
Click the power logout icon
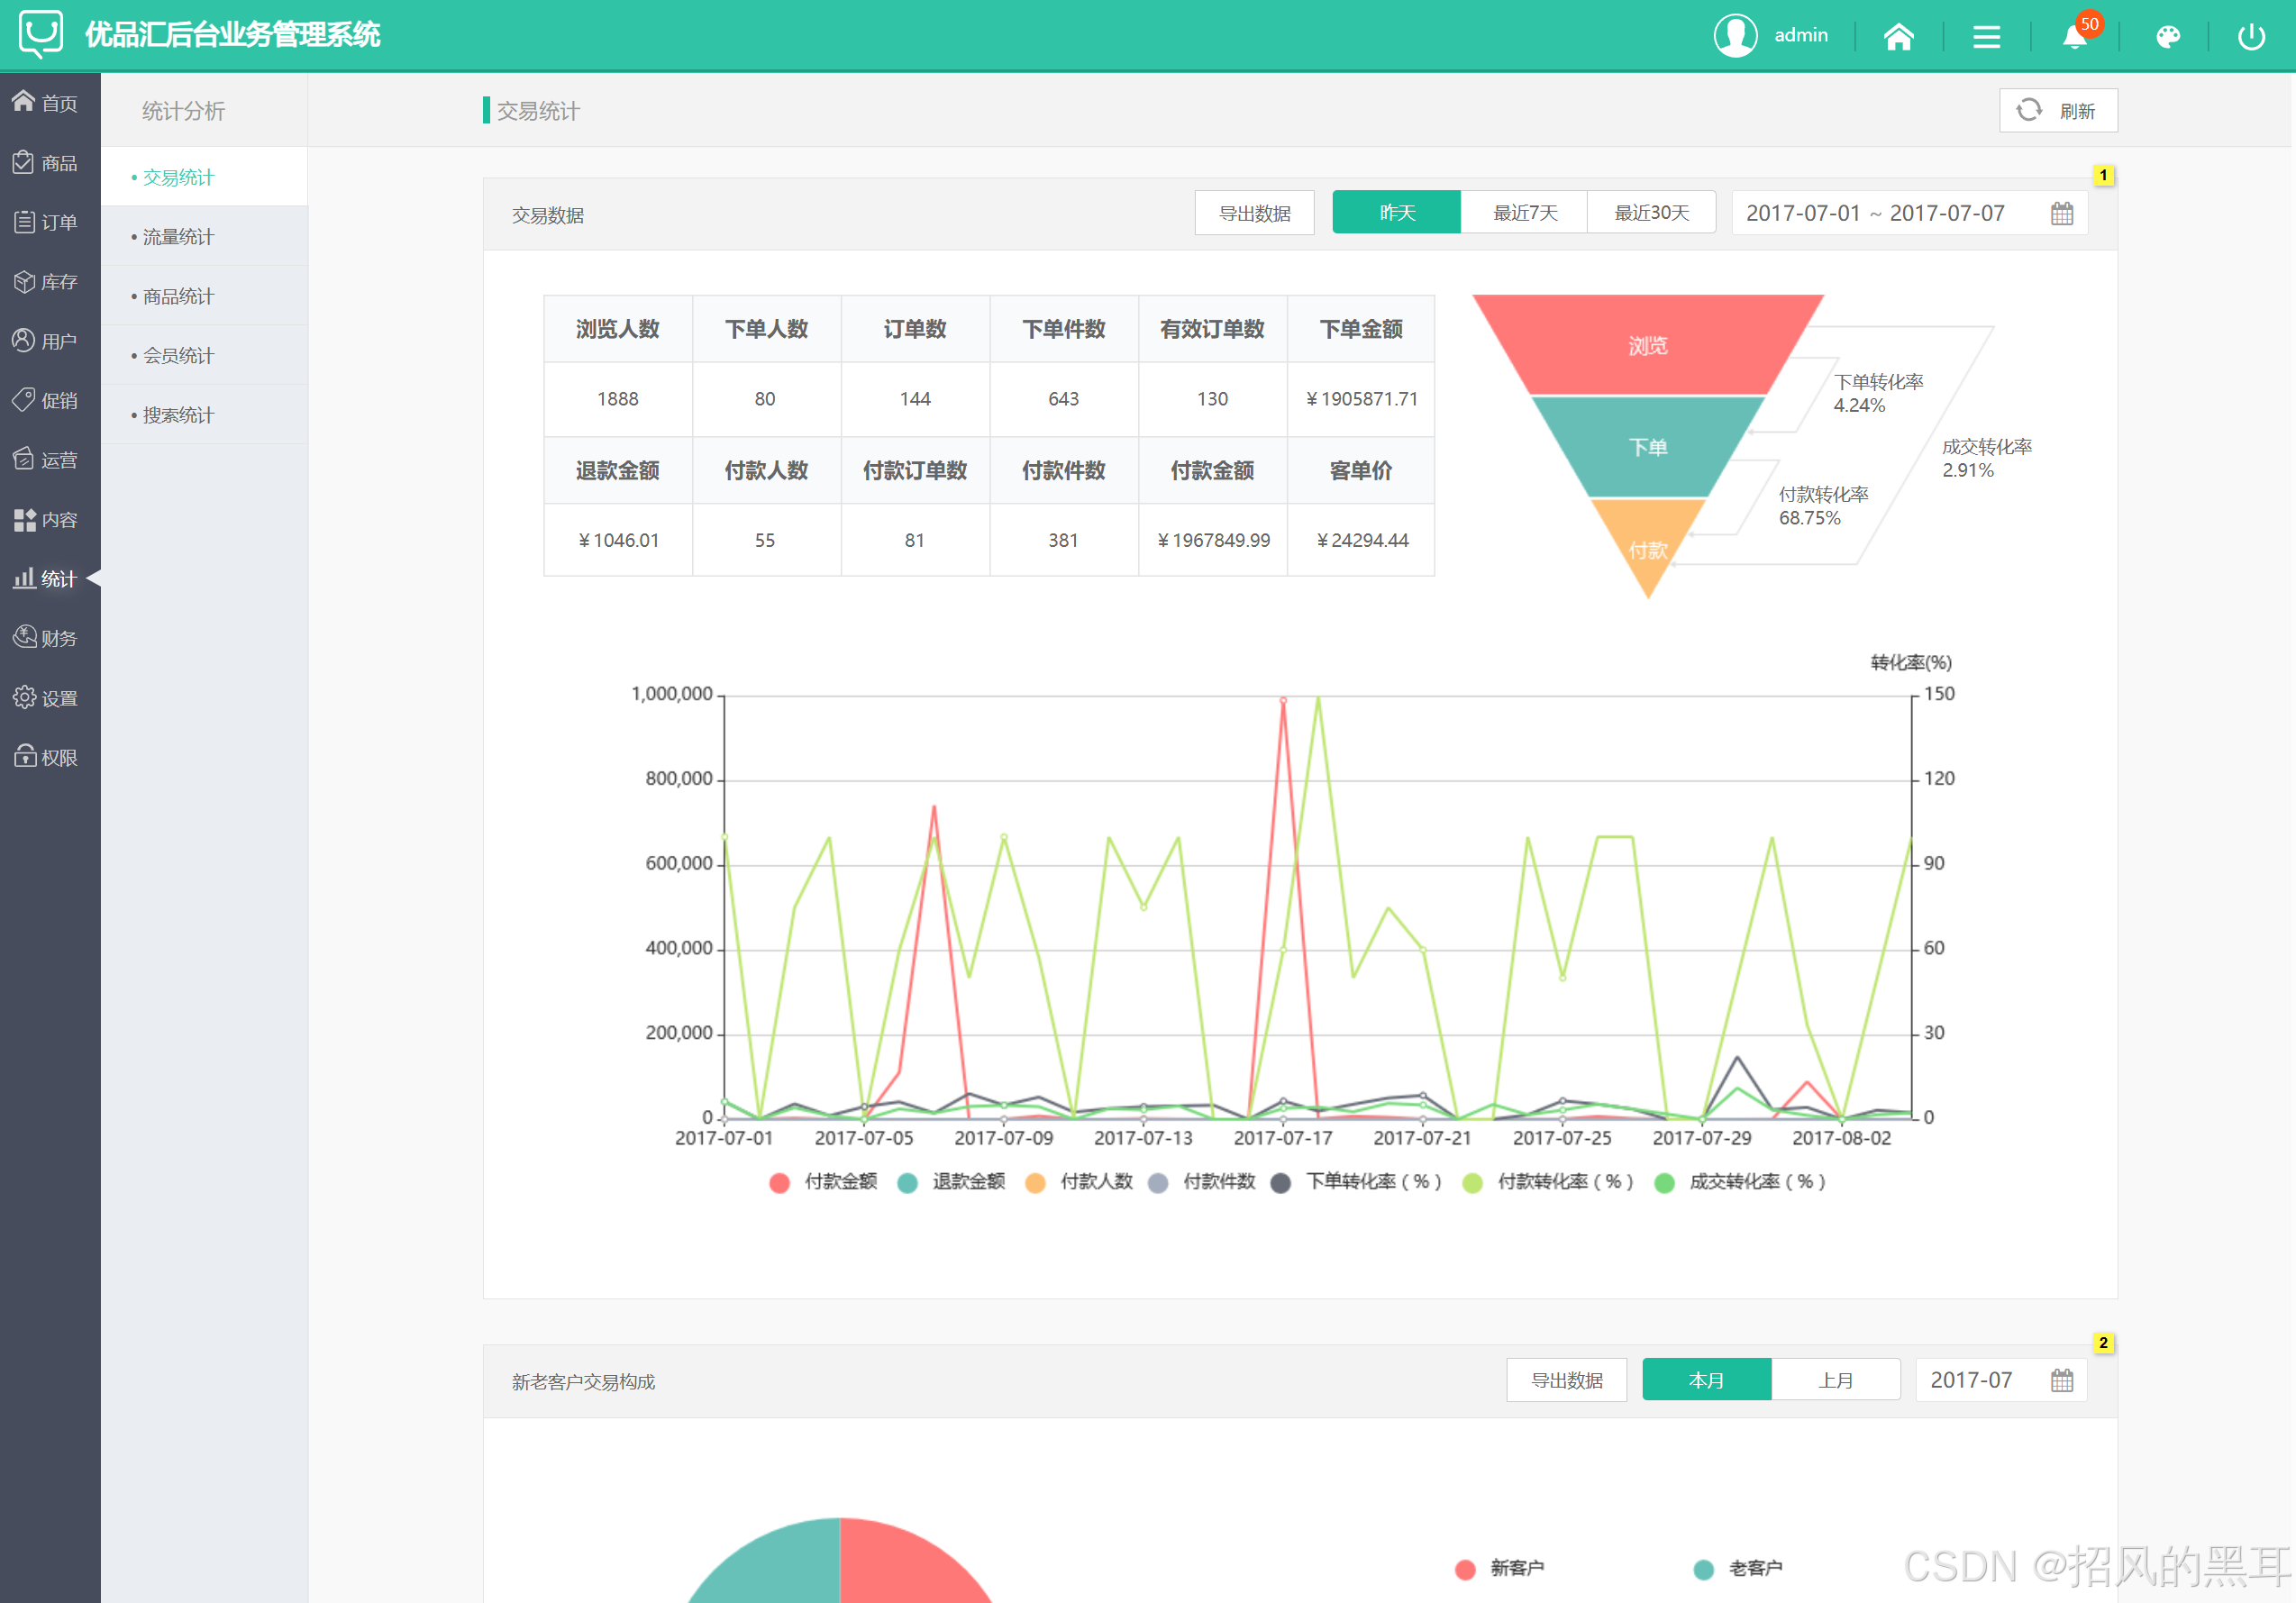click(2250, 37)
